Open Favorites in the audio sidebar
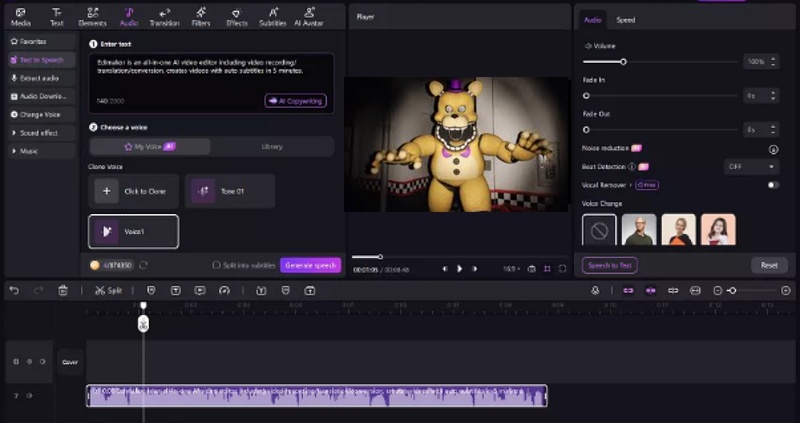Viewport: 800px width, 423px height. (x=41, y=41)
